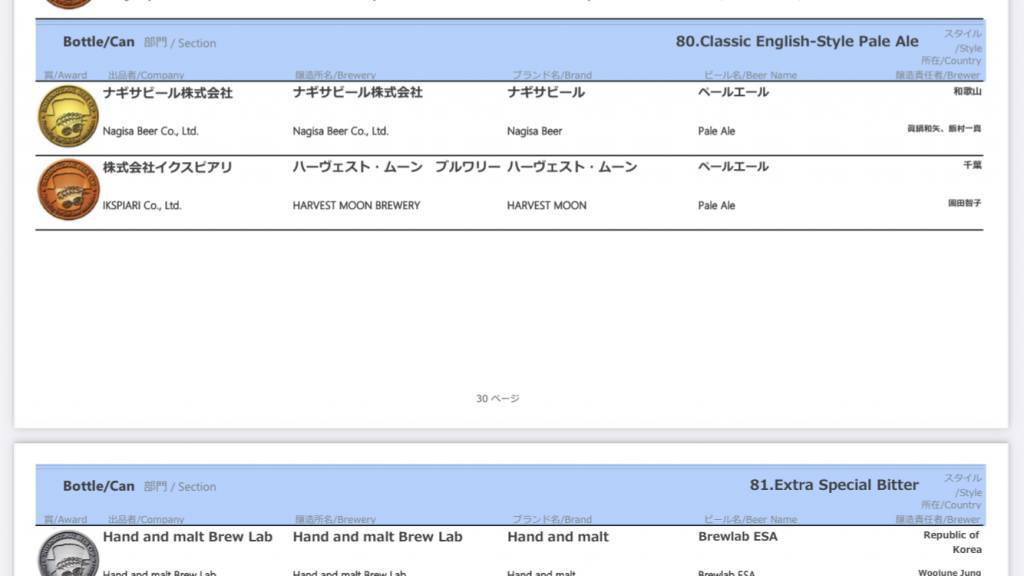
Task: Click 'ナギサビール' brand name in Japanese
Action: 545,92
